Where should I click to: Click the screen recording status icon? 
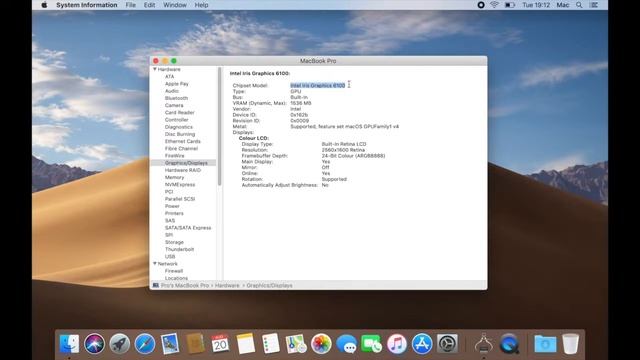click(x=481, y=5)
